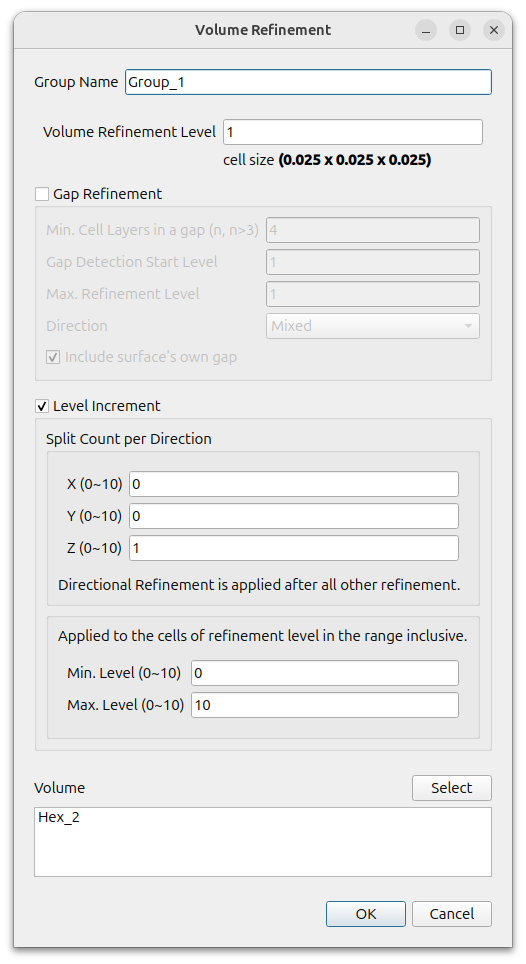Click the Group Name text field
Viewport: 526px width, 964px height.
click(x=308, y=82)
